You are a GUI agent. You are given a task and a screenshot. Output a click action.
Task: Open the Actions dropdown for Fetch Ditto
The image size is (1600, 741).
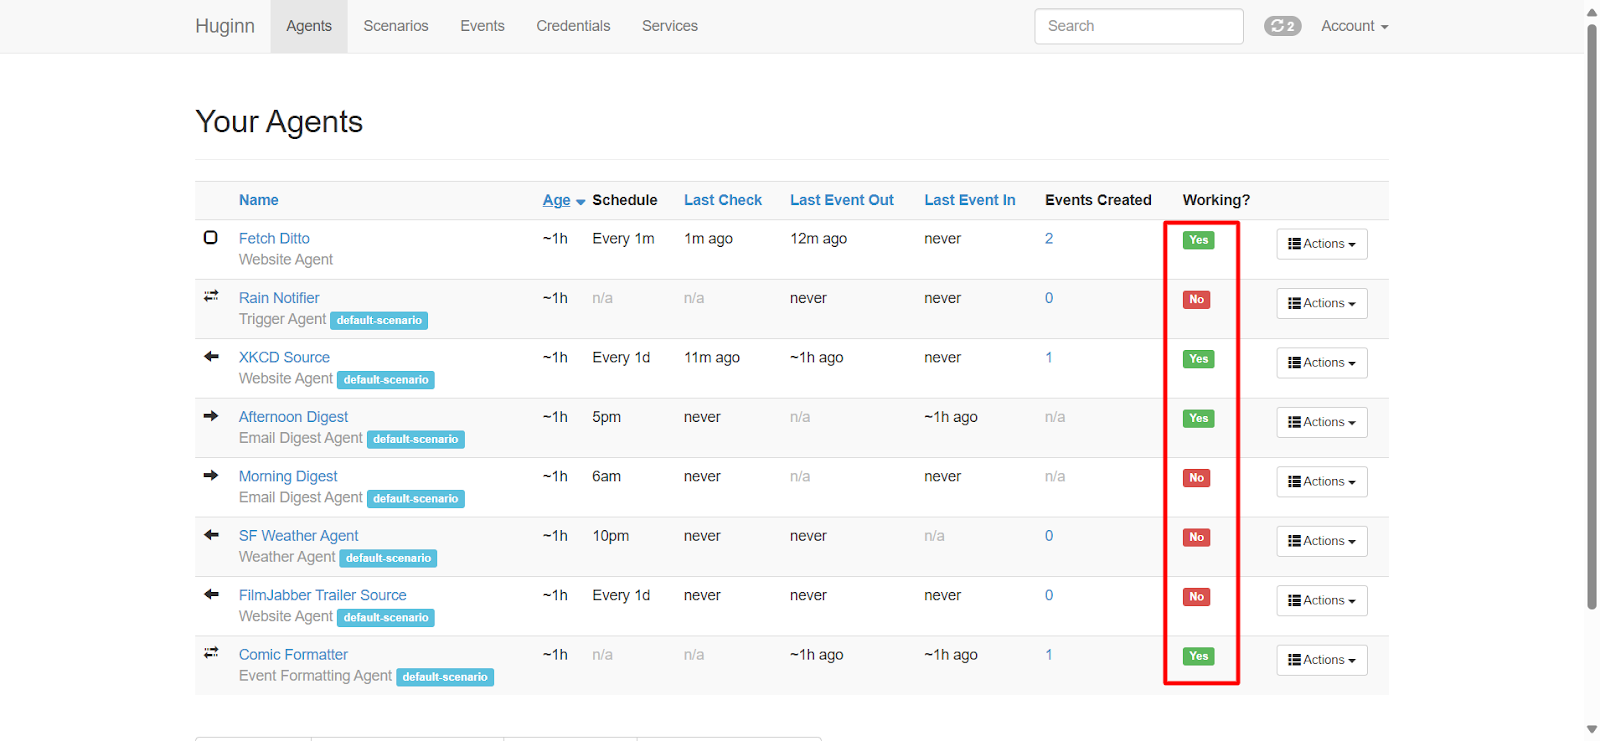point(1321,244)
